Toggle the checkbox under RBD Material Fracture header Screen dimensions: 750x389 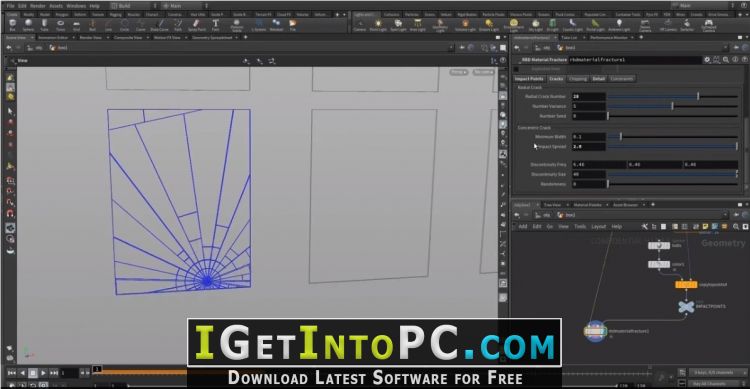click(516, 69)
